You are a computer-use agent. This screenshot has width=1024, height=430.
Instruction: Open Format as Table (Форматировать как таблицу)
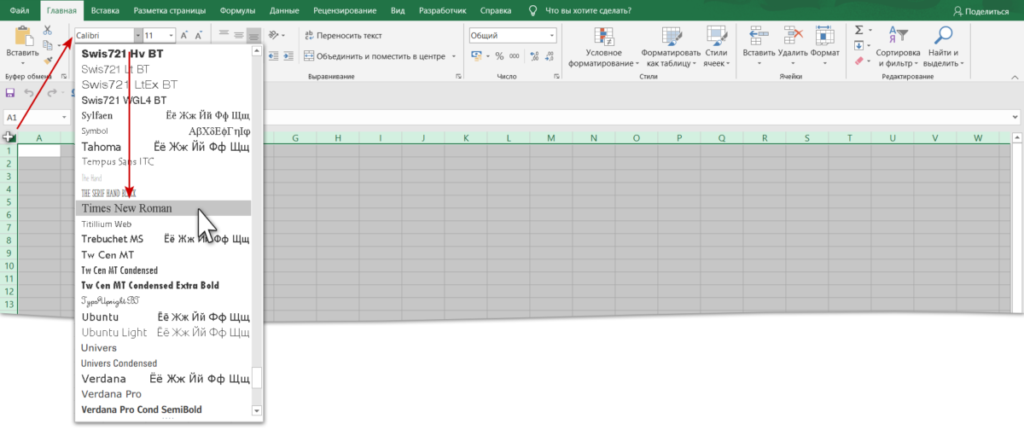671,48
